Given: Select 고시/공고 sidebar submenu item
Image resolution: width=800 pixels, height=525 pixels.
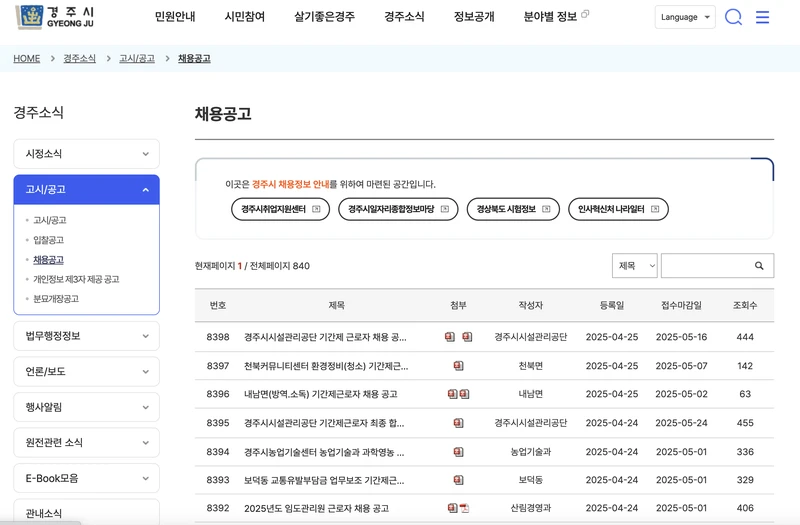Looking at the screenshot, I should click(49, 220).
